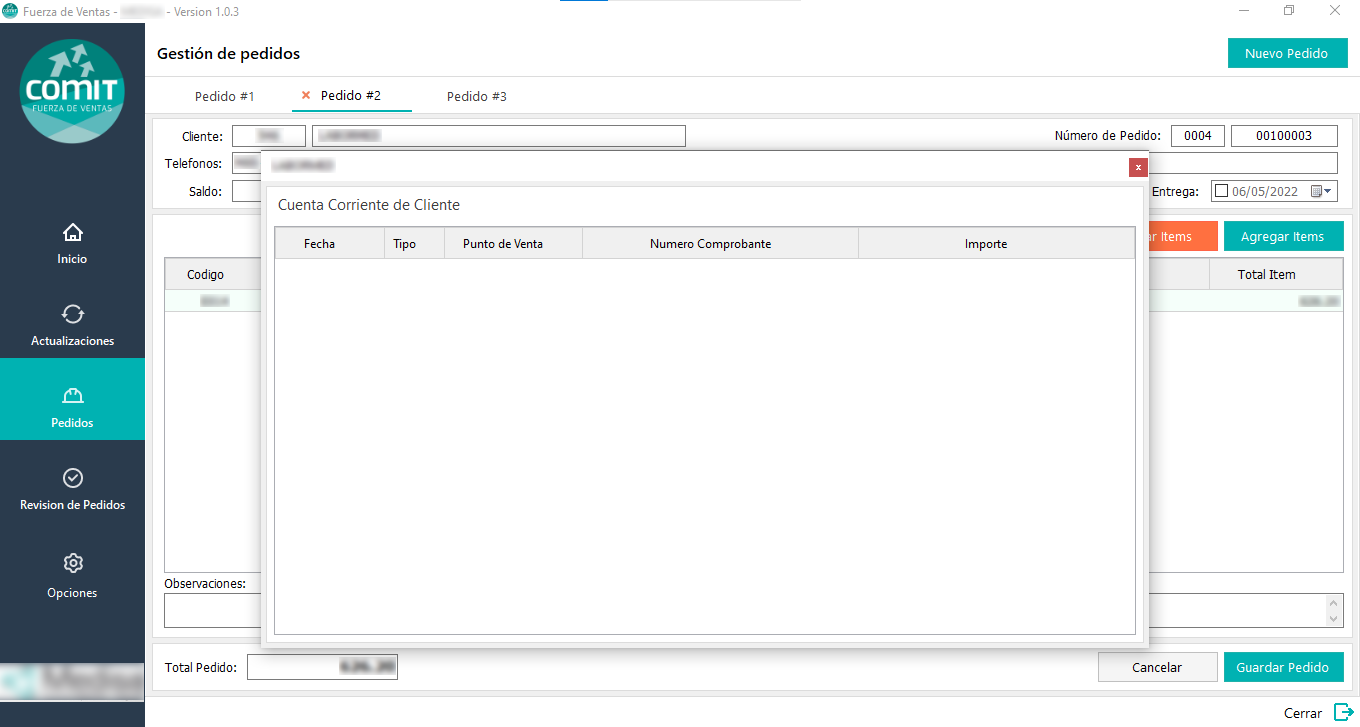
Task: Open the Actualizaciones sync icon
Action: coord(72,314)
